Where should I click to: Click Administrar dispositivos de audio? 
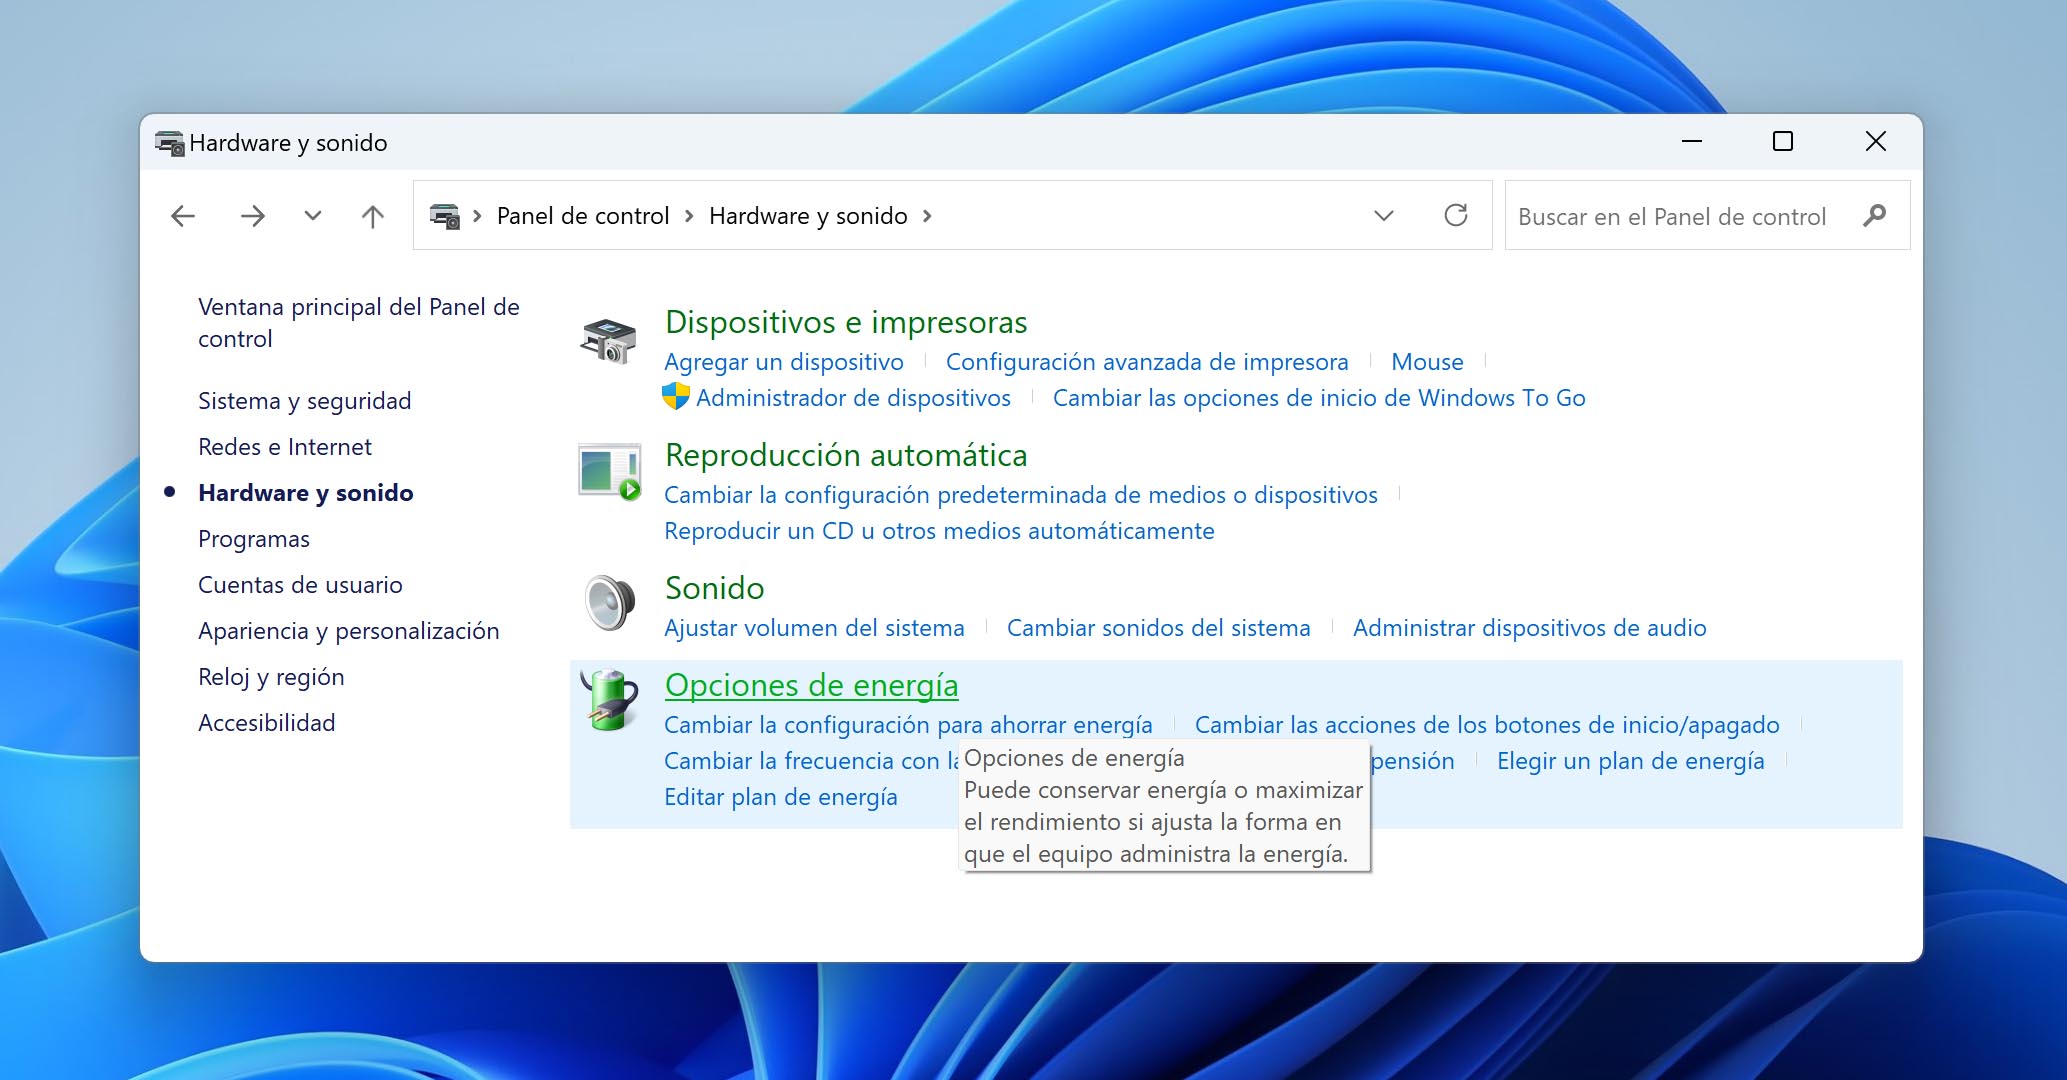tap(1529, 628)
